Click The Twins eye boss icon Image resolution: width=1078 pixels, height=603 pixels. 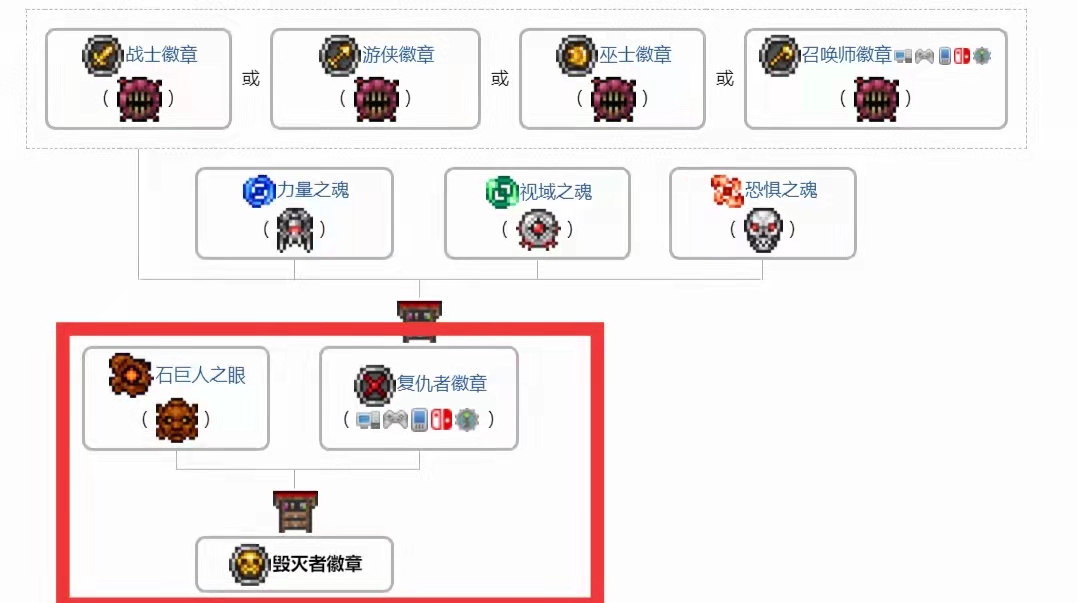[538, 229]
